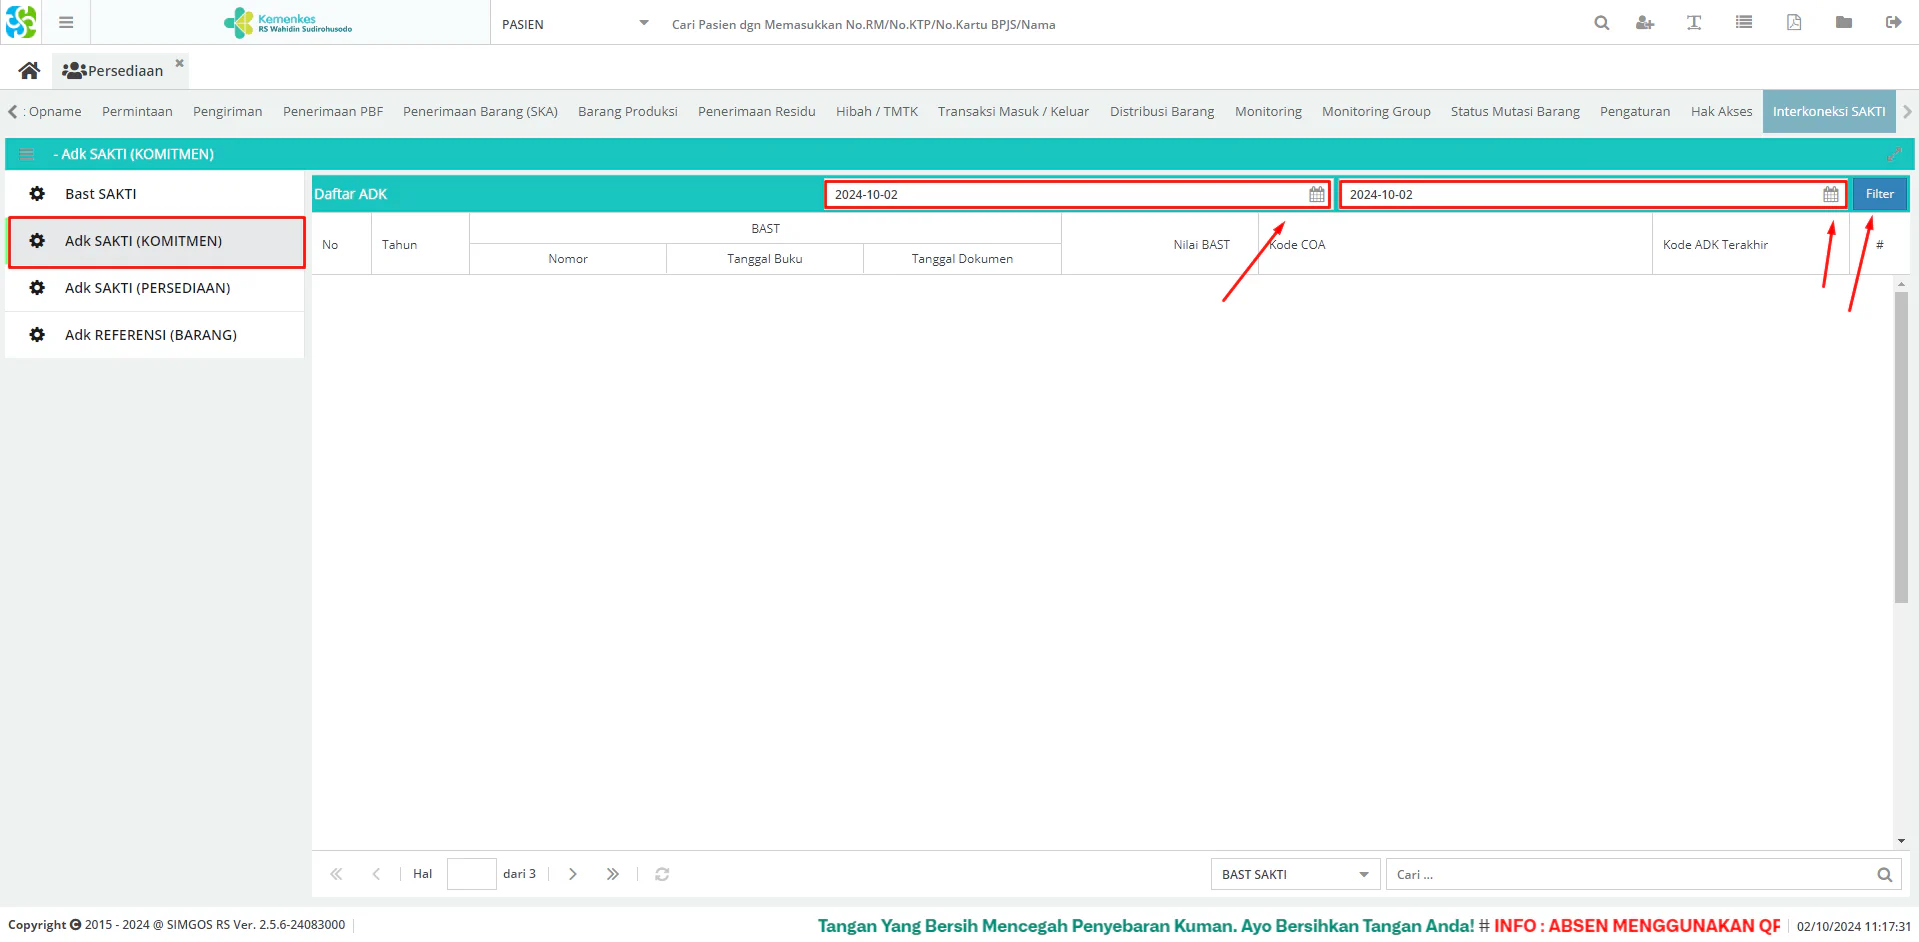This screenshot has height=942, width=1919.
Task: Toggle the hamburger menu in header
Action: [x=66, y=22]
